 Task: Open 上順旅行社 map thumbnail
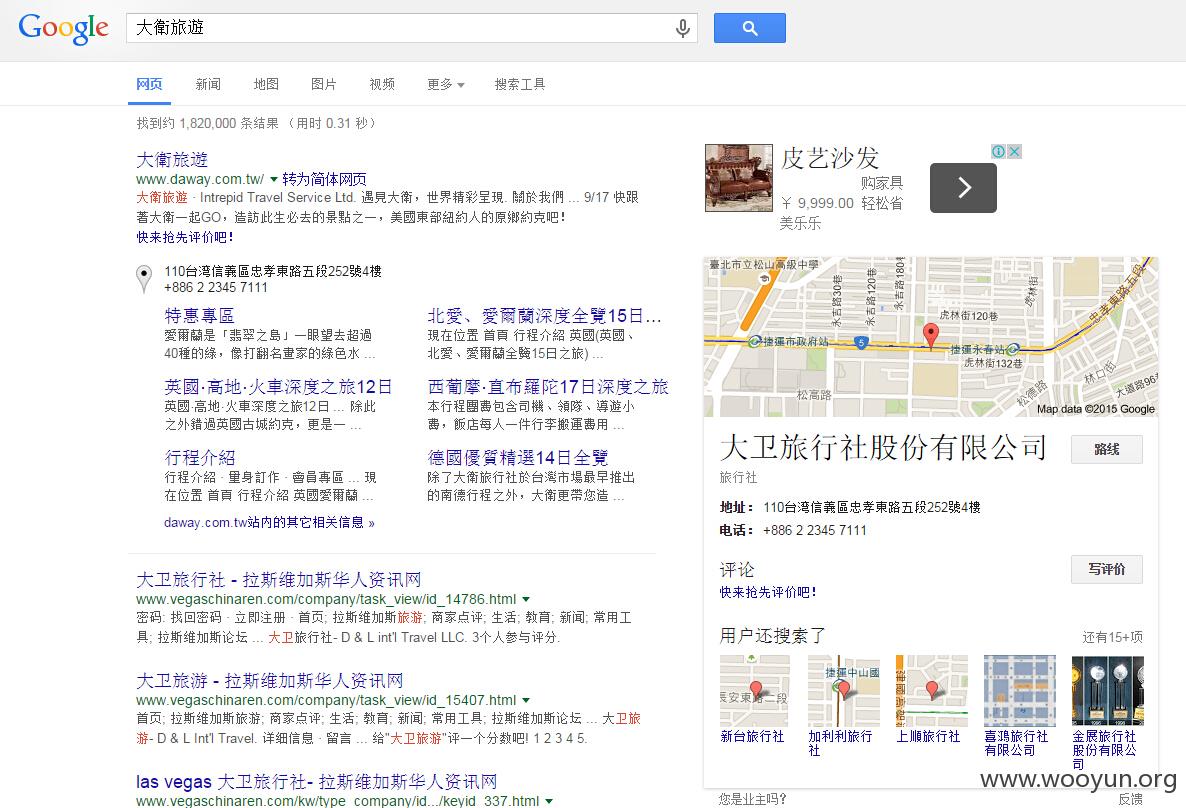(932, 691)
